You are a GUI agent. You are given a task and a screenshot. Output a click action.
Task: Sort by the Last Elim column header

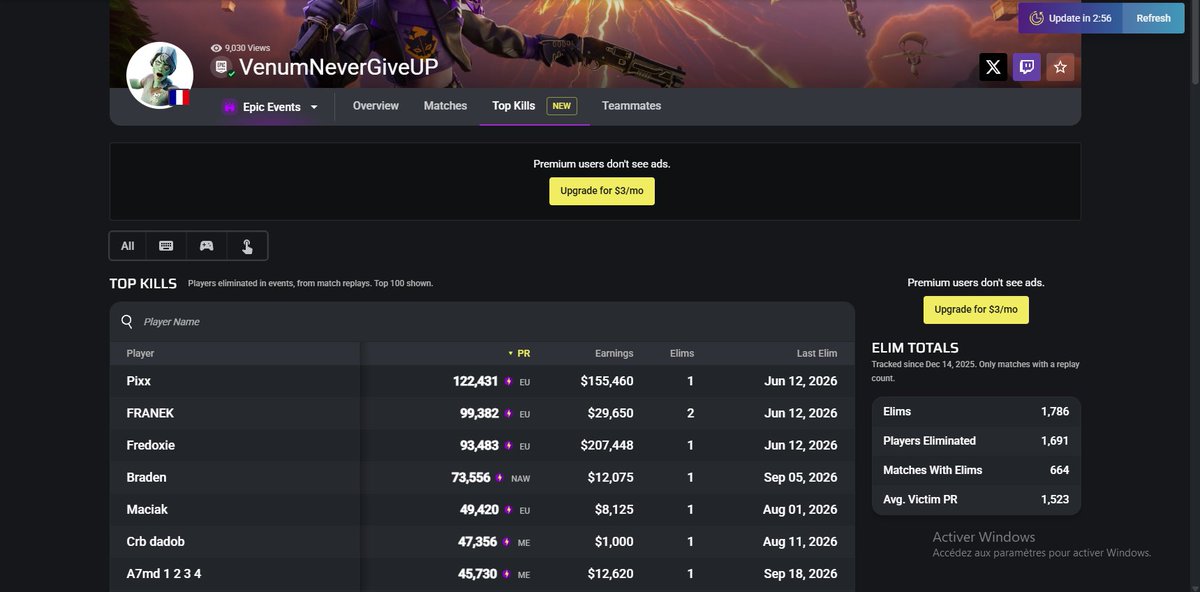(817, 353)
